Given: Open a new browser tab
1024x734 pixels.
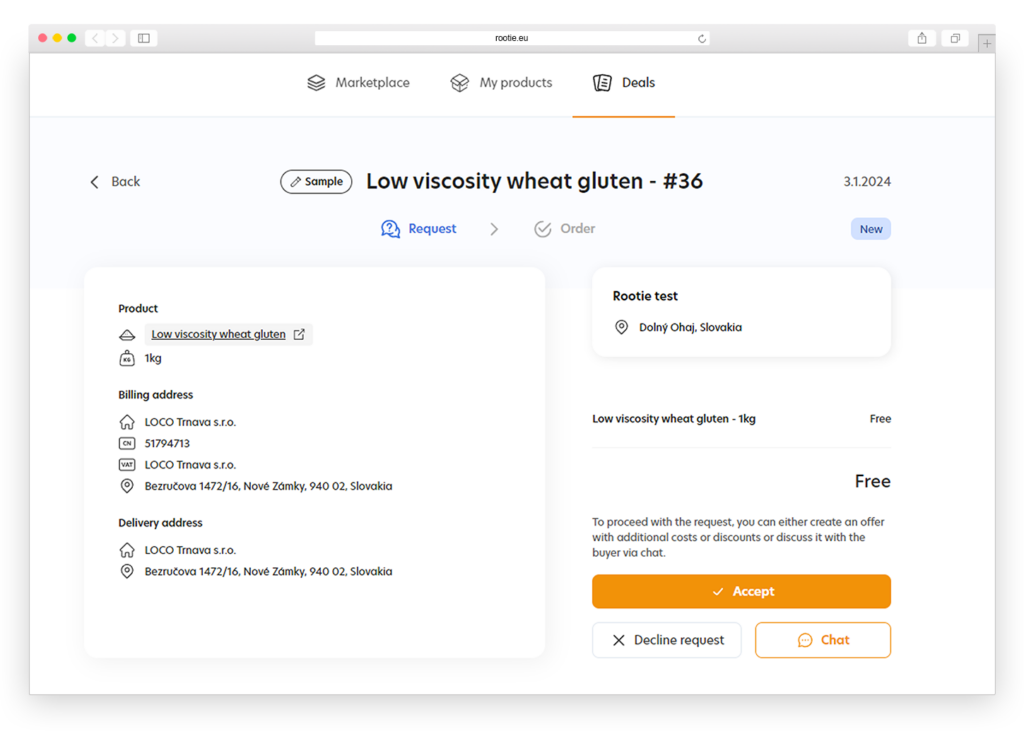Looking at the screenshot, I should pos(987,44).
